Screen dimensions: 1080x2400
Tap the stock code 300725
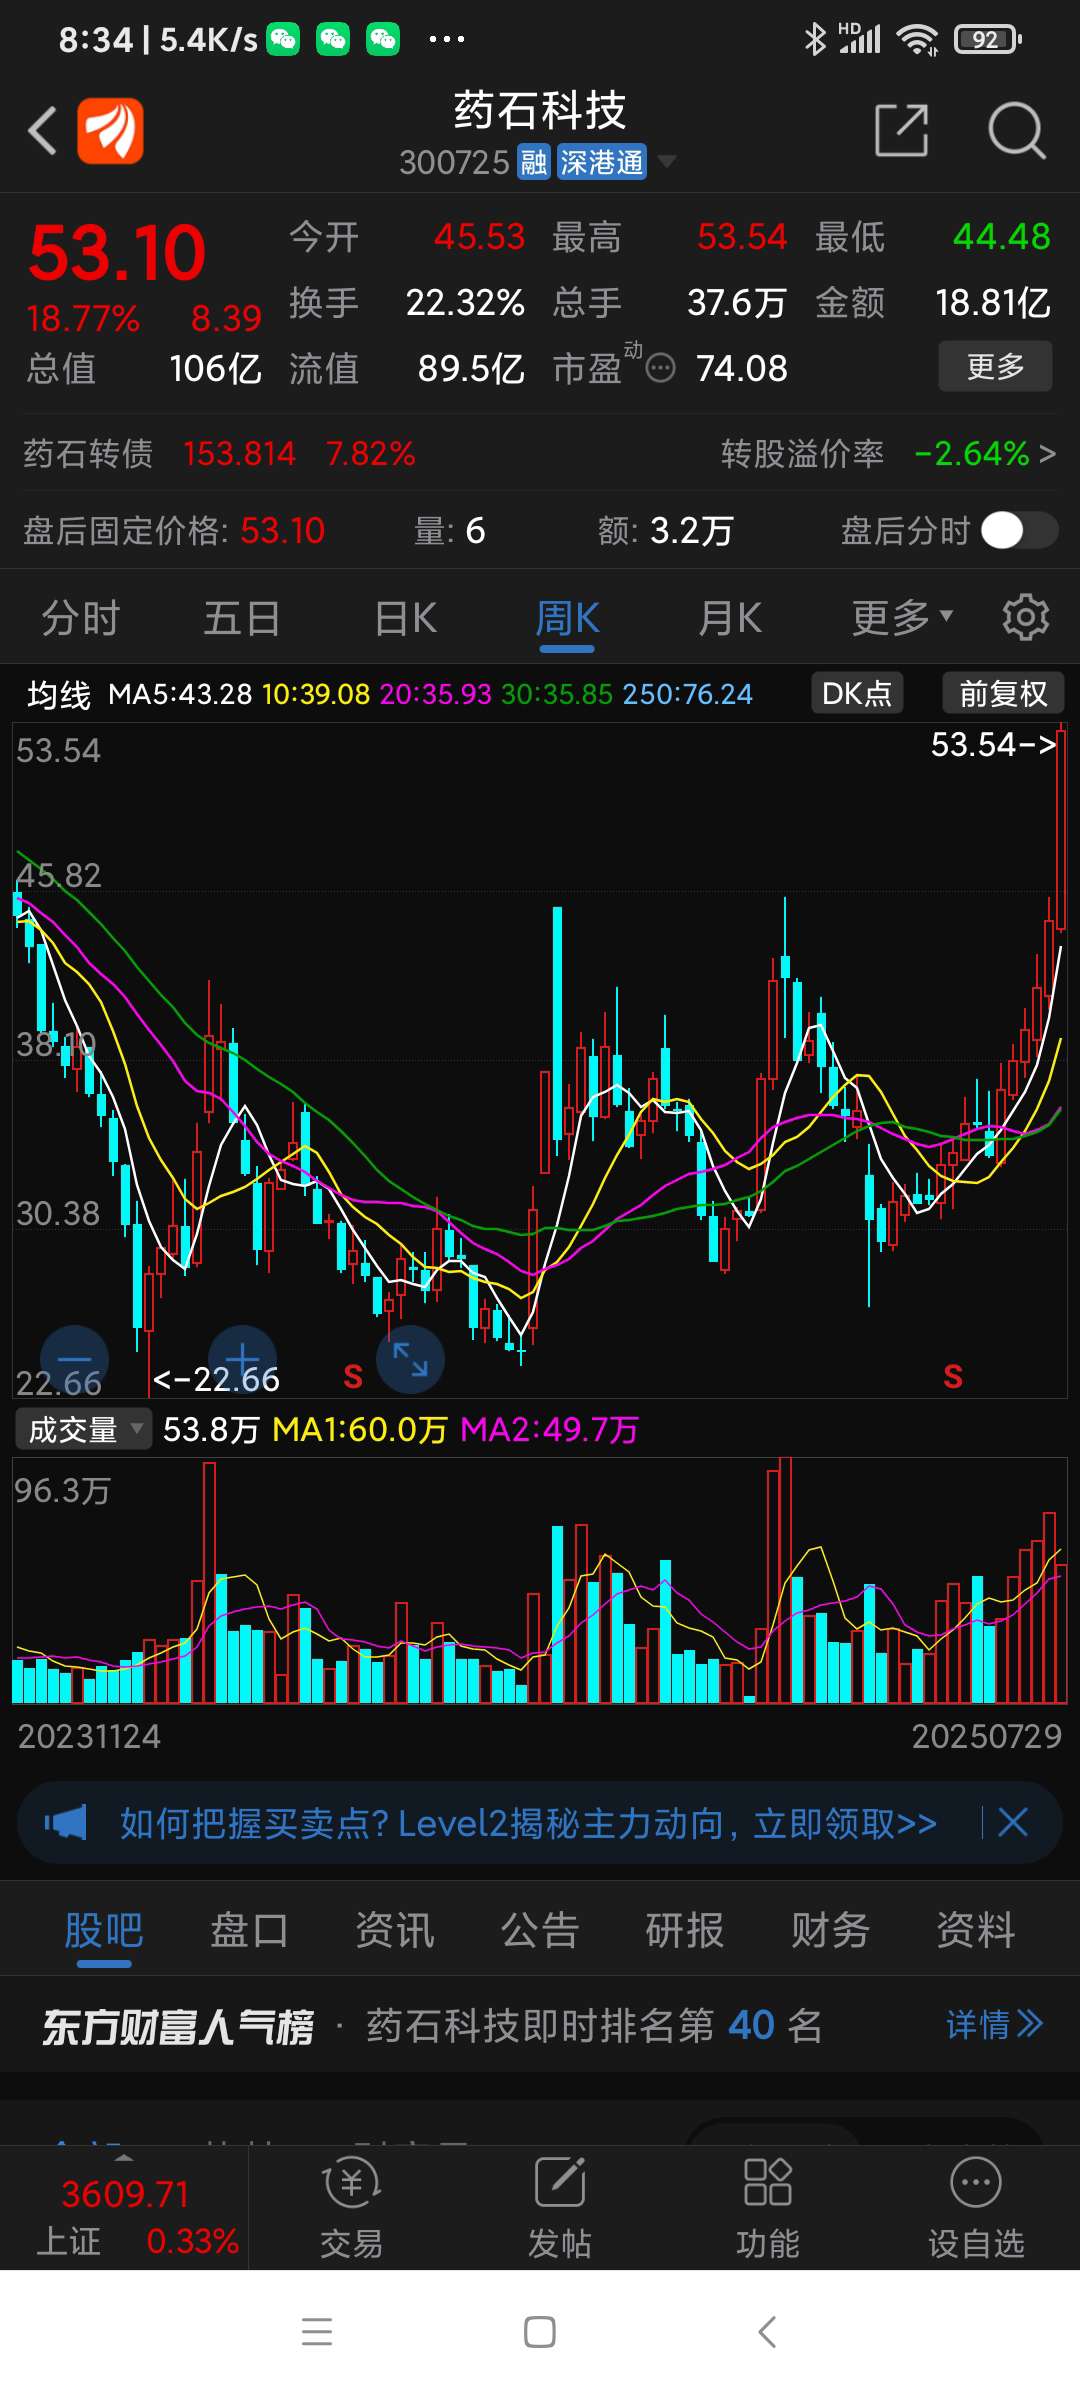(x=455, y=162)
